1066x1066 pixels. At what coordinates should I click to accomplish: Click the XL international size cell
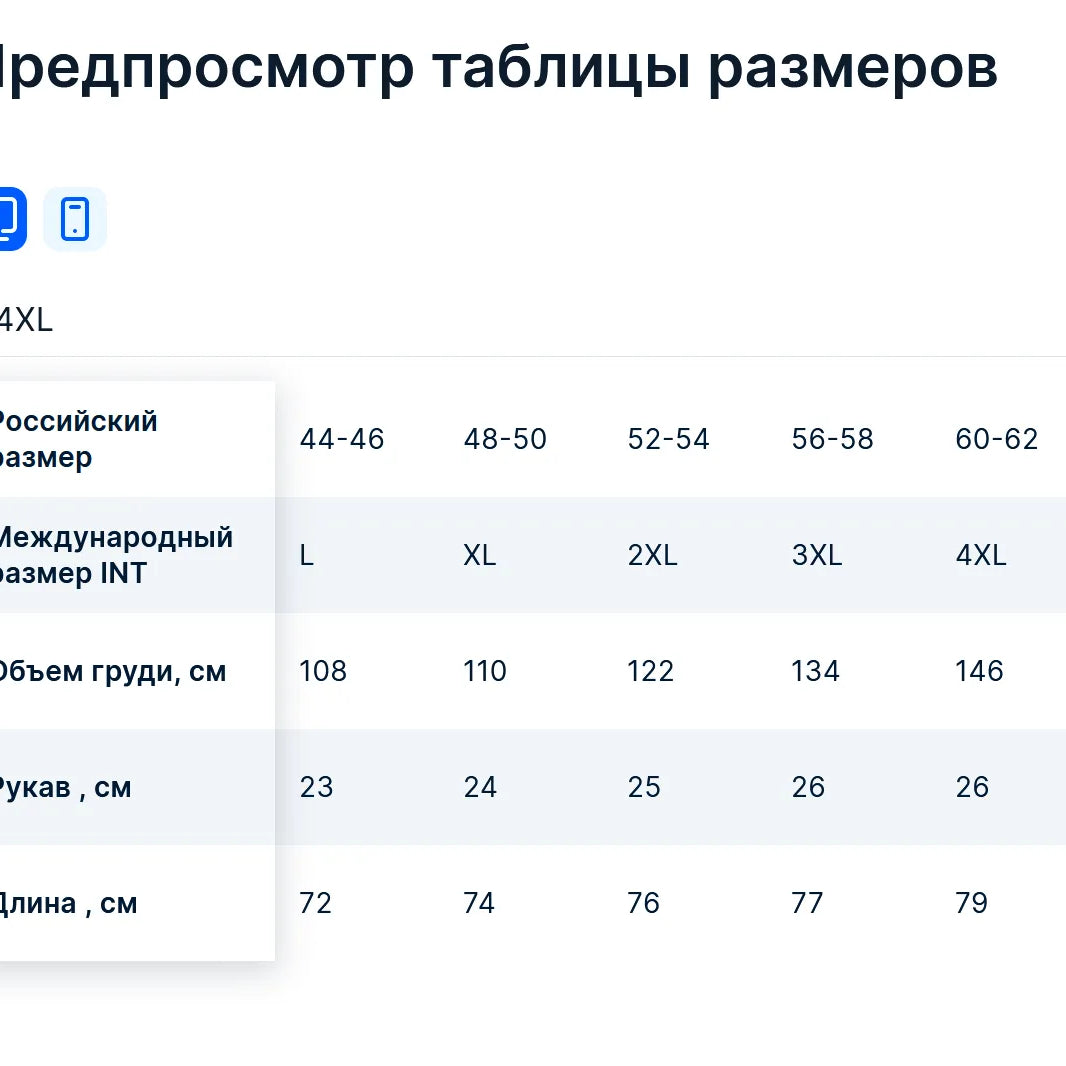click(480, 555)
